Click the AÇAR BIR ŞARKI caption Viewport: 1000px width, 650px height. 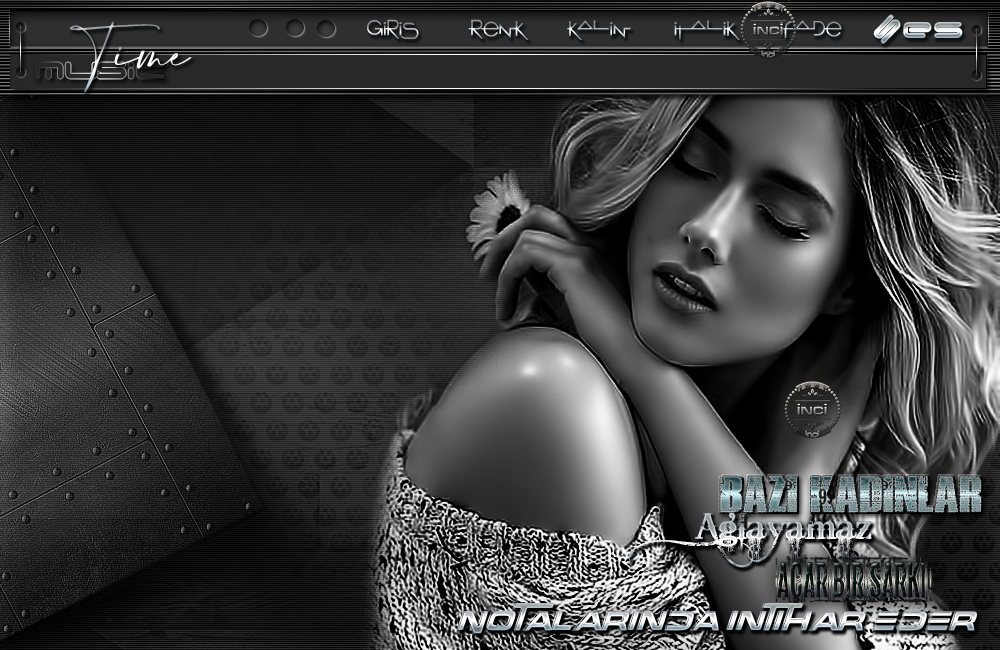pyautogui.click(x=854, y=578)
